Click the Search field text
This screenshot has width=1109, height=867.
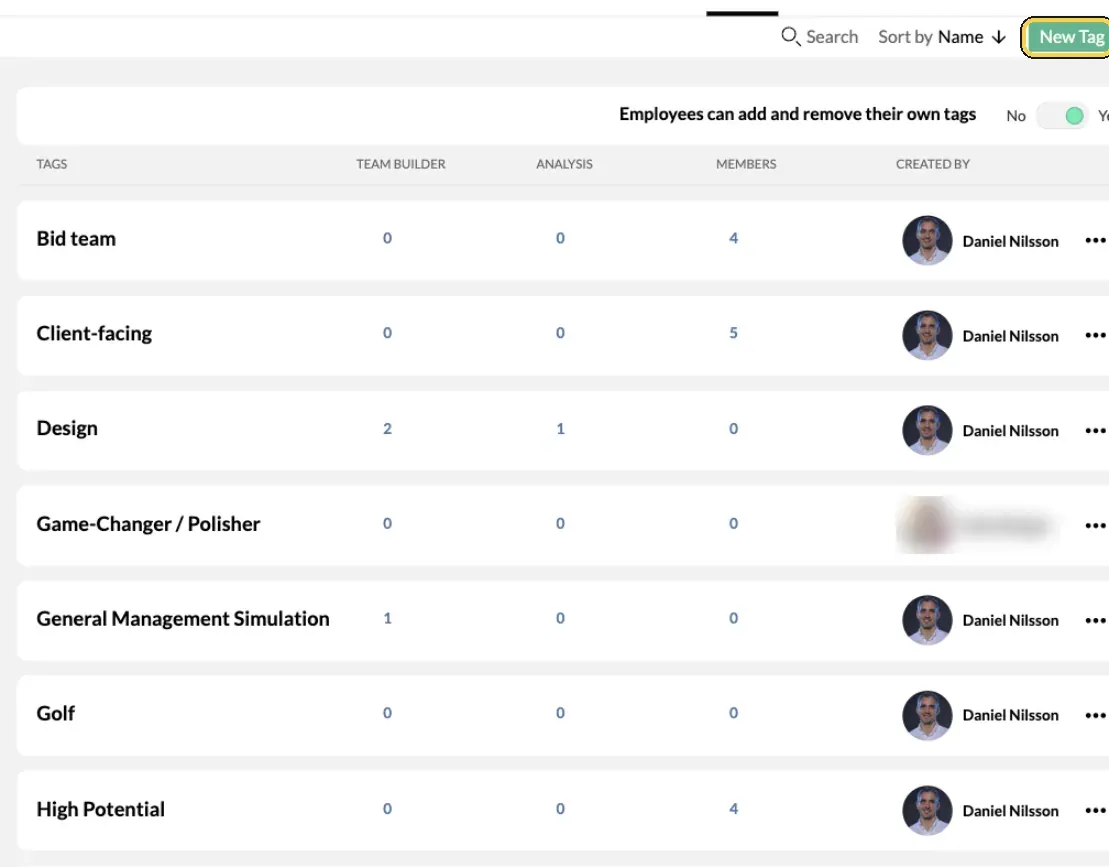pos(832,37)
